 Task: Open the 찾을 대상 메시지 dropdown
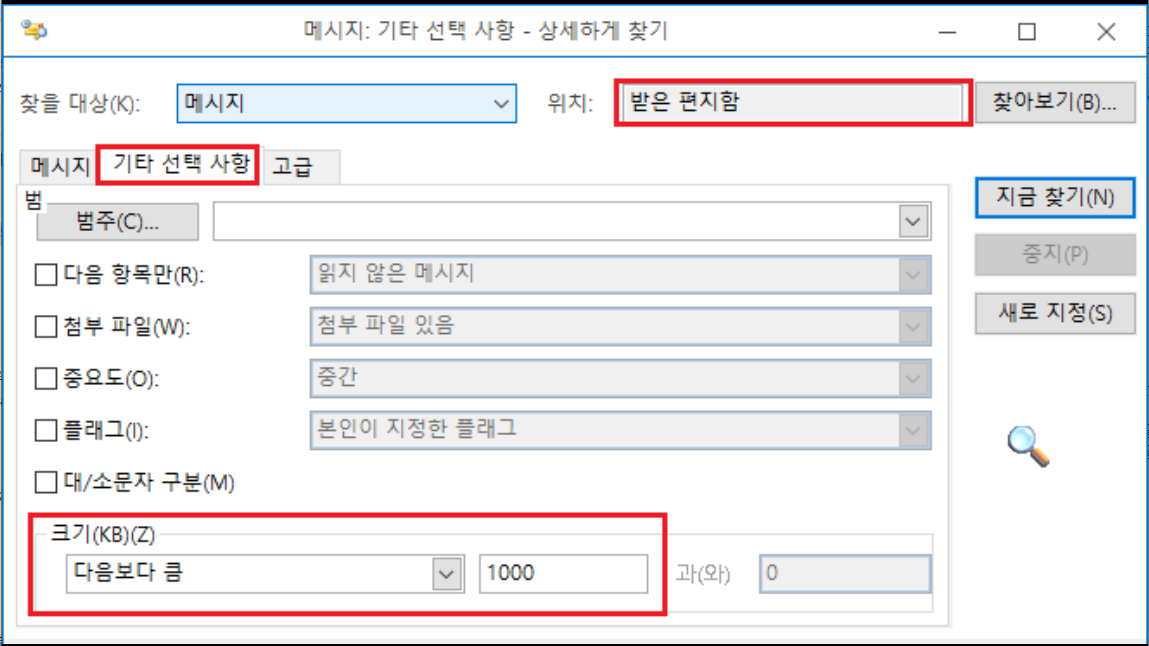347,103
